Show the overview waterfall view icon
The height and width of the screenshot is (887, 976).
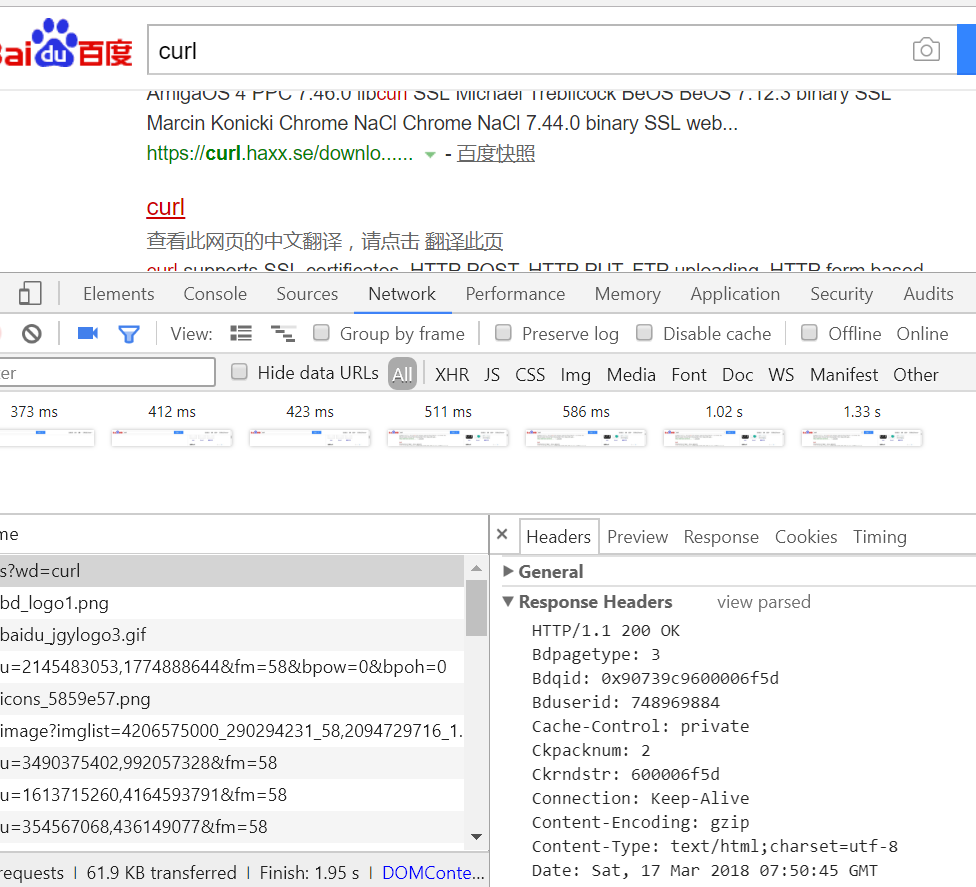283,334
